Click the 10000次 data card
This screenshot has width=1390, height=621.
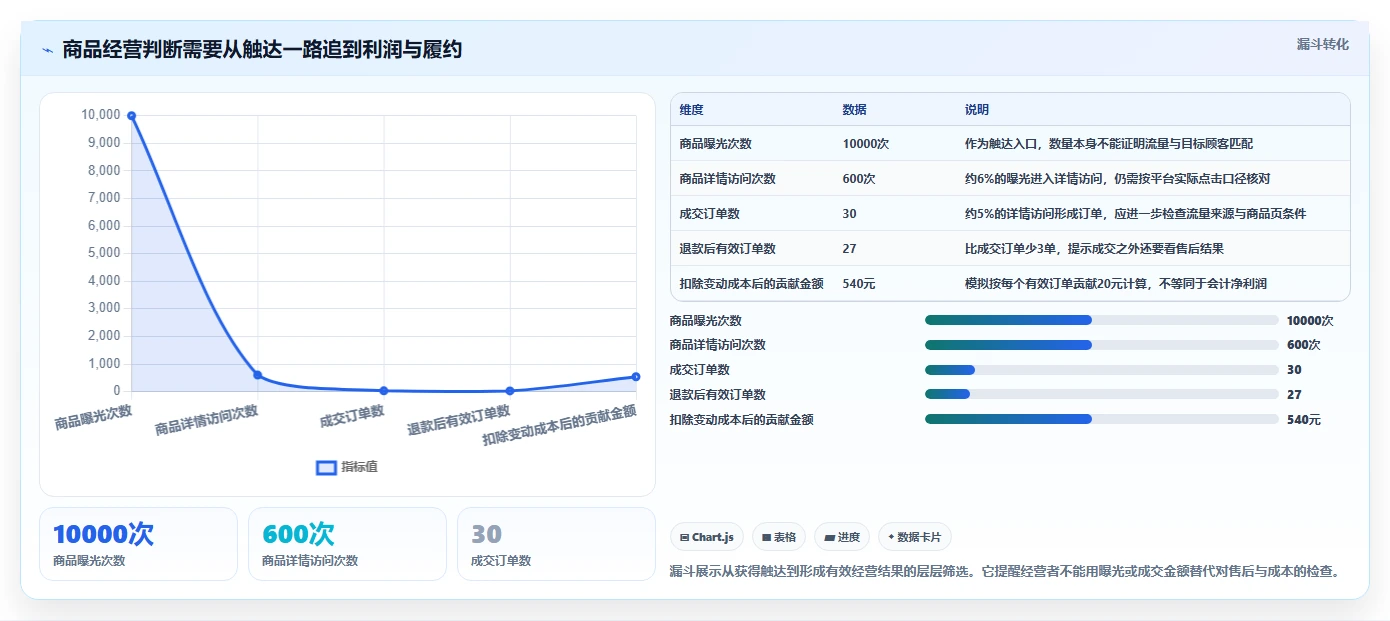pos(138,544)
